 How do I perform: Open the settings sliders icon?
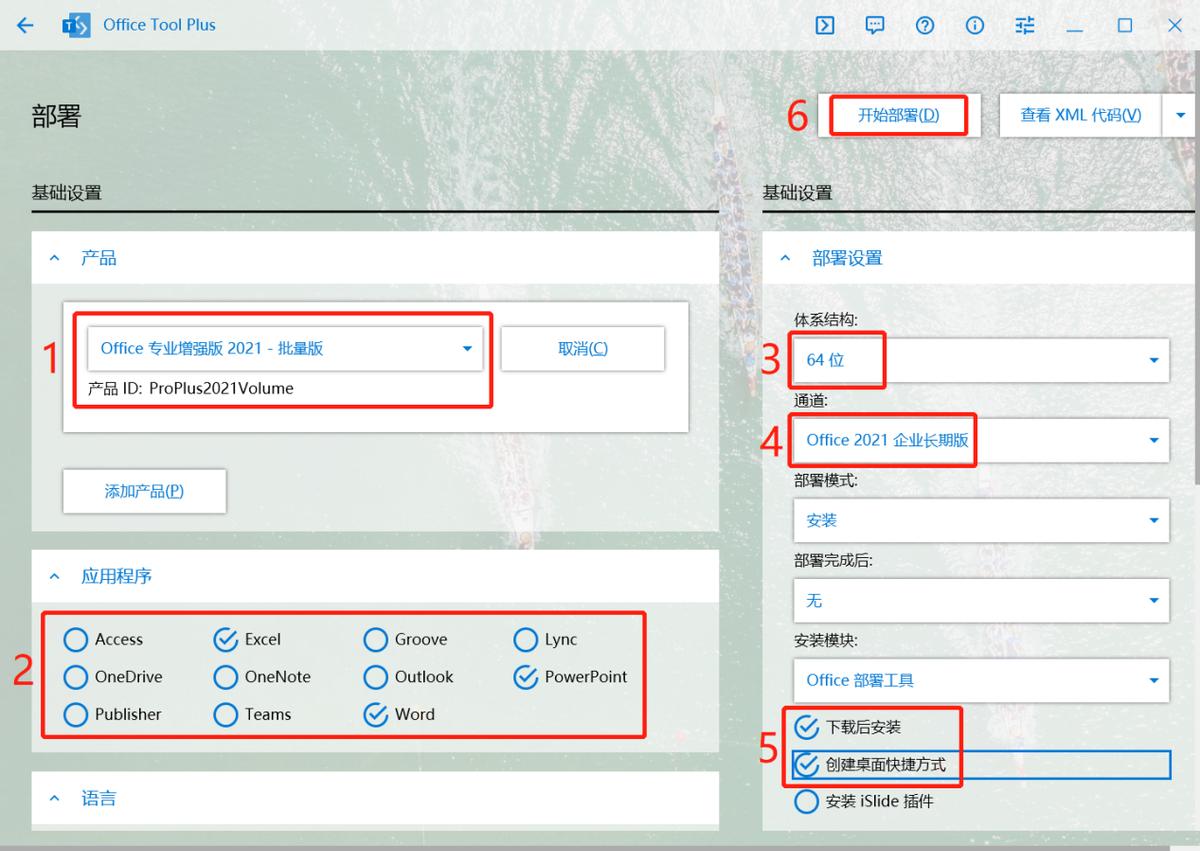tap(1025, 25)
